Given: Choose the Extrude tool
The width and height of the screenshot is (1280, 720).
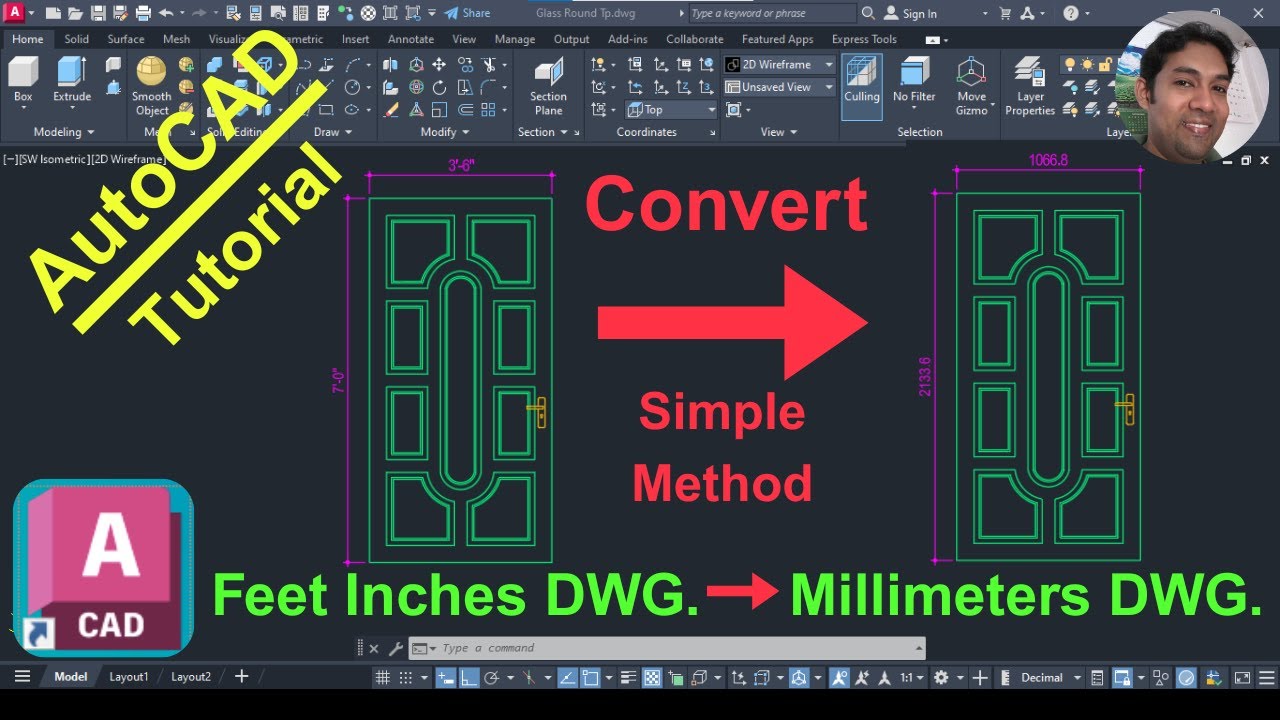Looking at the screenshot, I should 72,80.
